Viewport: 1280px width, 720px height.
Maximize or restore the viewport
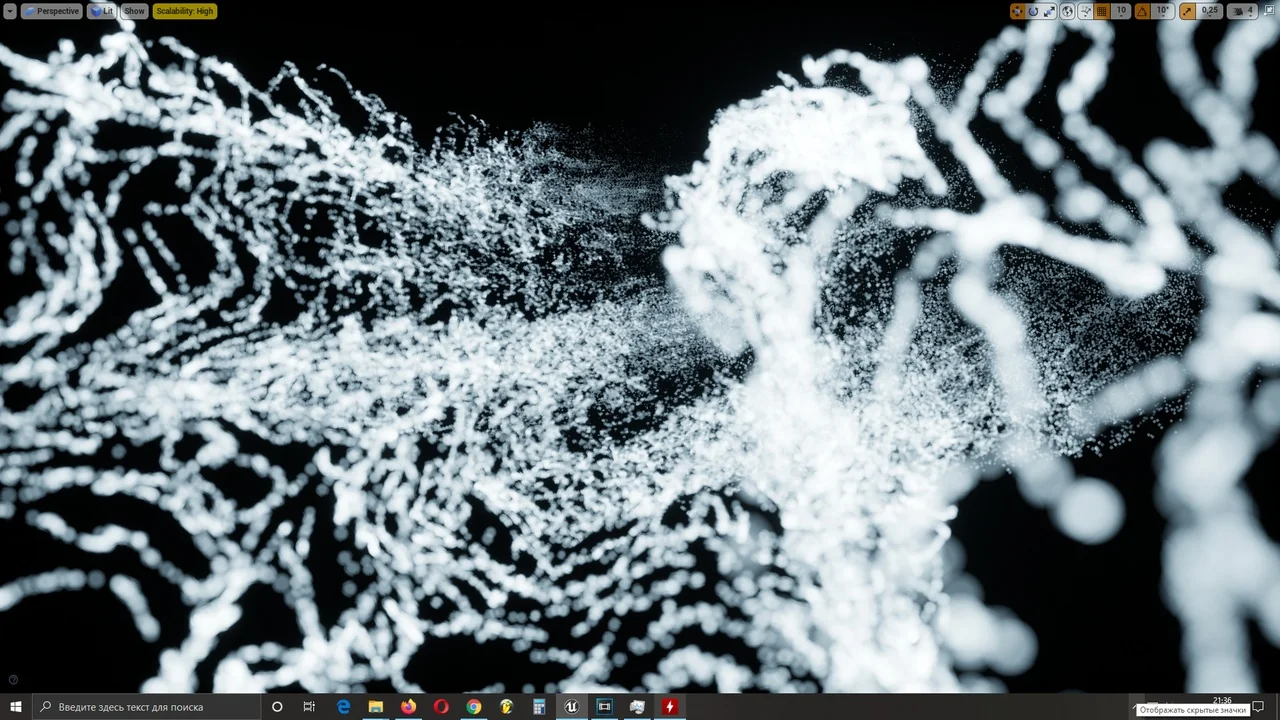point(1272,11)
